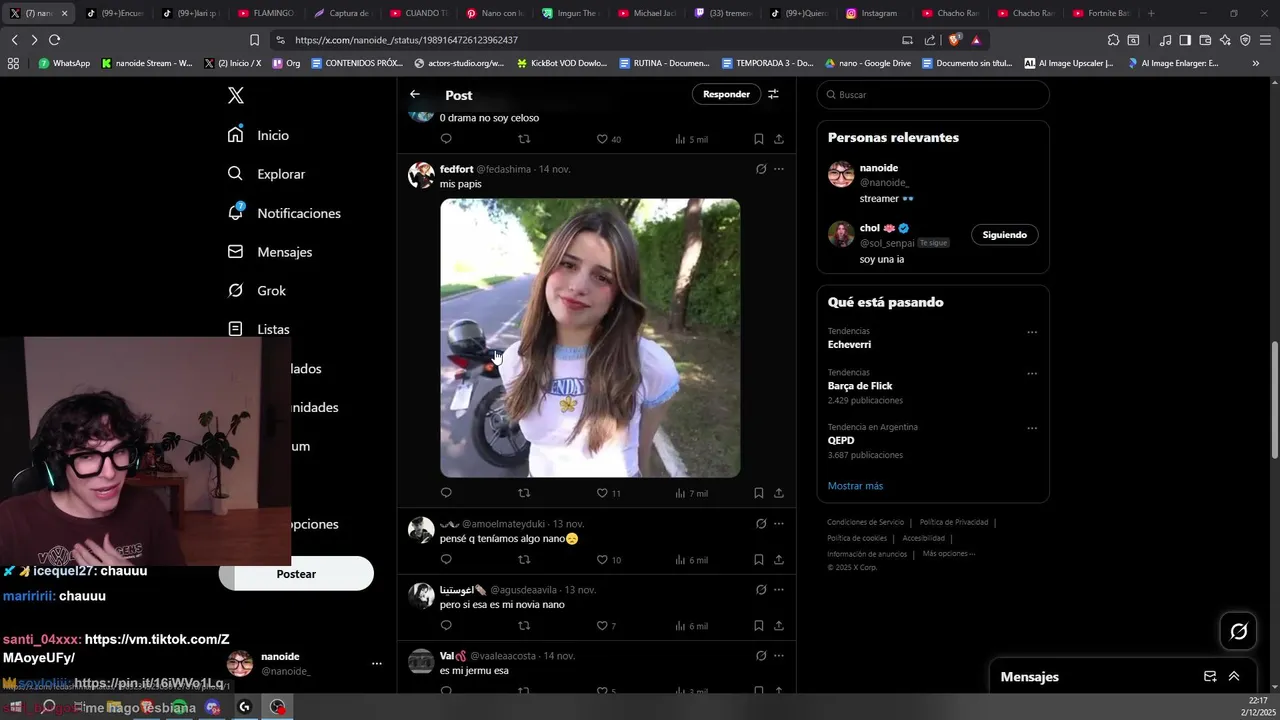Open the QEPD trend
Screen dimensions: 1280x720
tap(841, 440)
